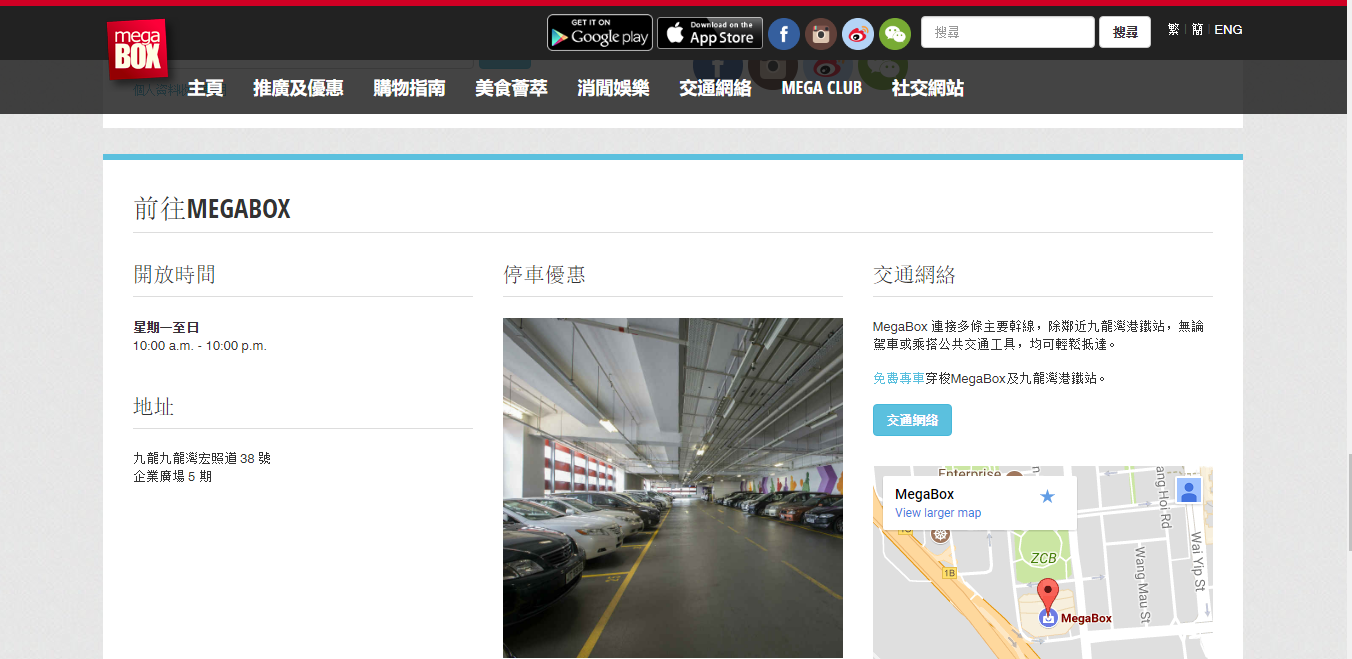Open the 社交網站 menu item

tap(928, 88)
